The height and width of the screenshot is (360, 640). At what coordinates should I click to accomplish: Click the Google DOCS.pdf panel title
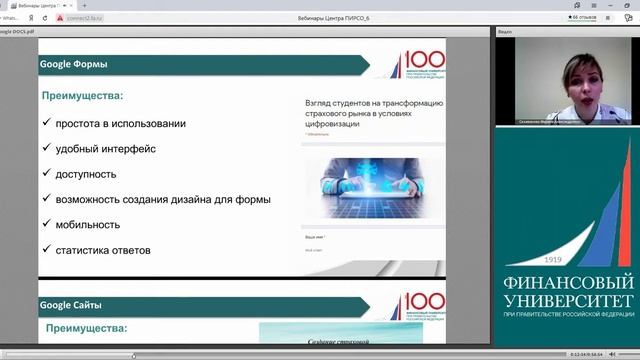tap(17, 31)
